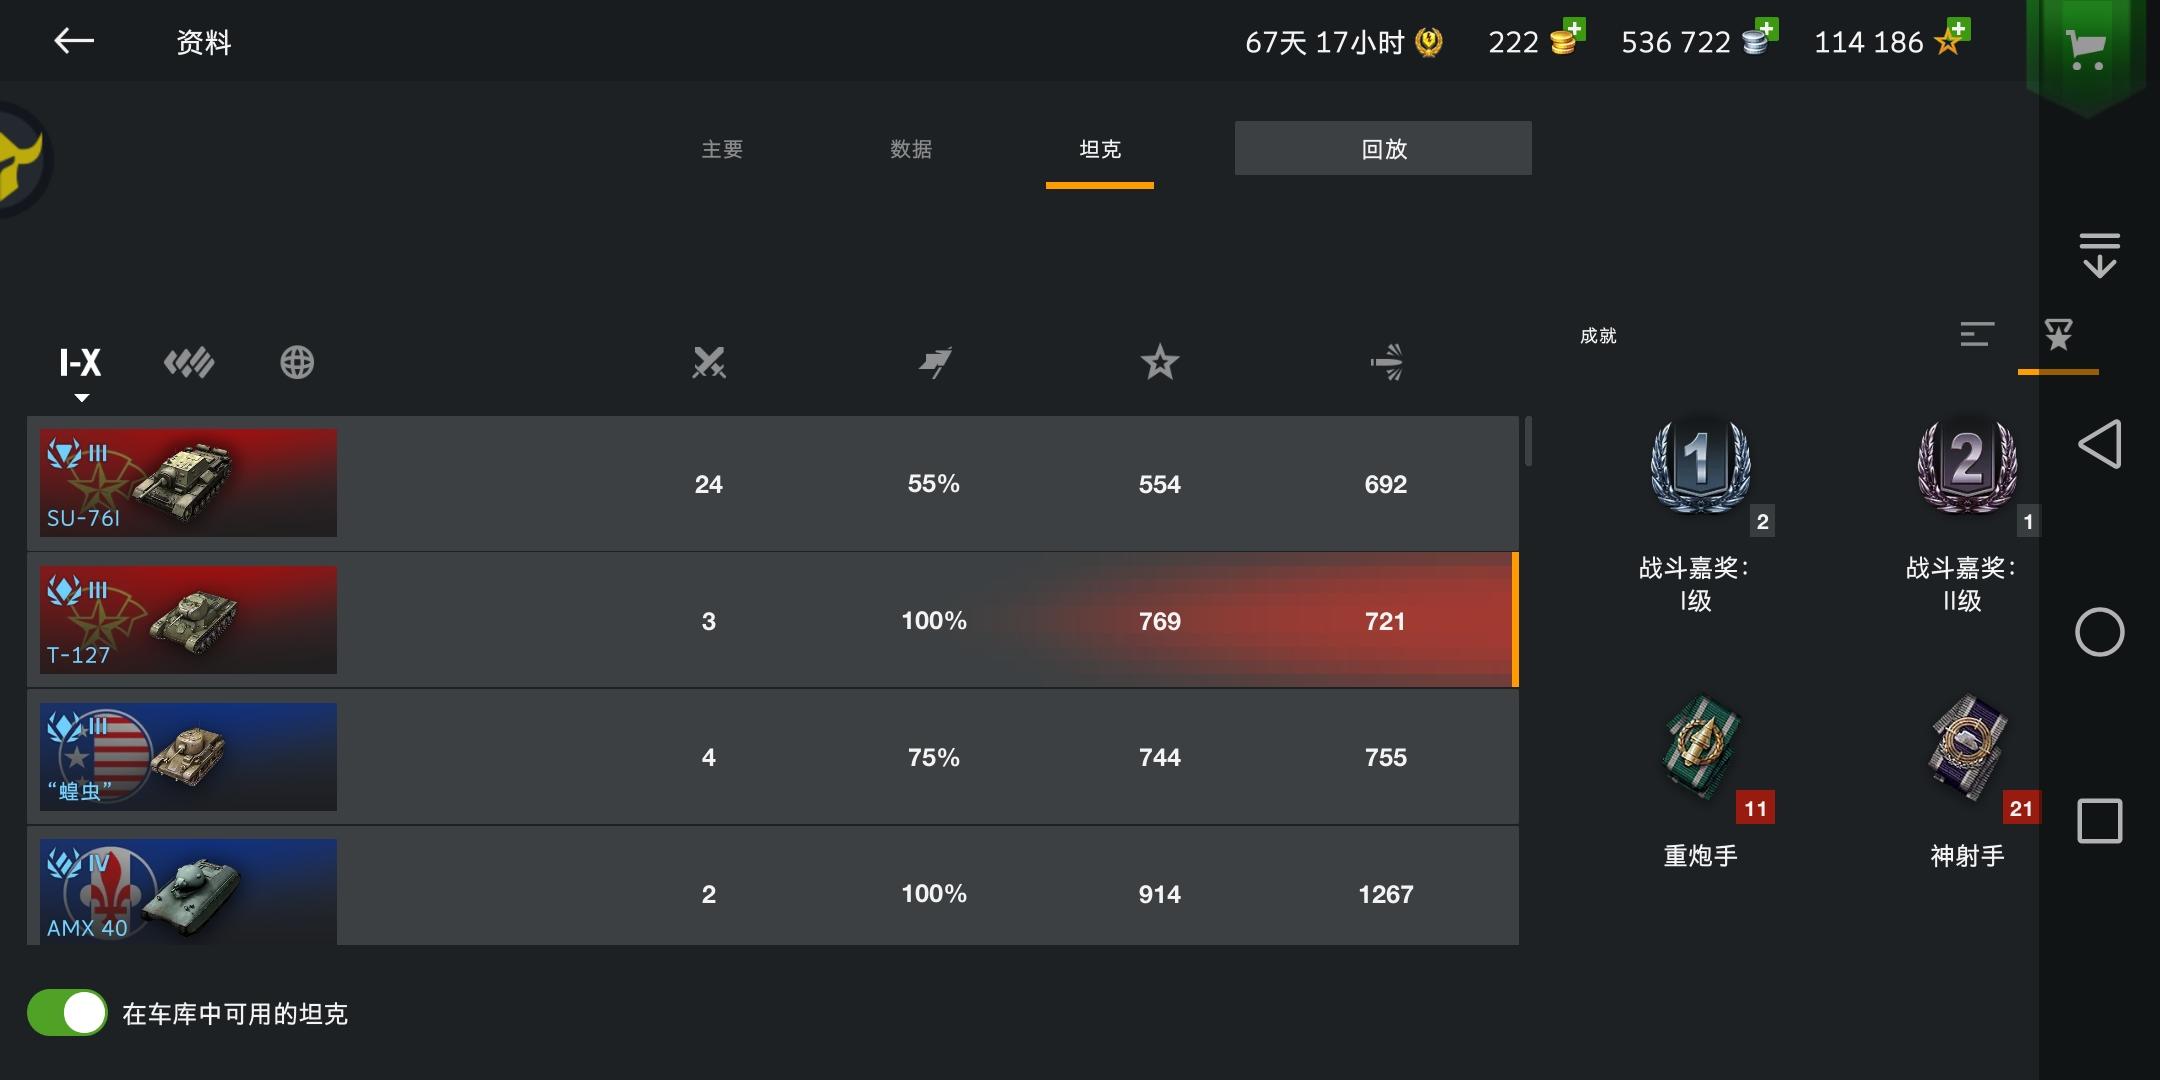Expand the pull-down panel arrow
Image resolution: width=2160 pixels, height=1080 pixels.
[x=2099, y=255]
